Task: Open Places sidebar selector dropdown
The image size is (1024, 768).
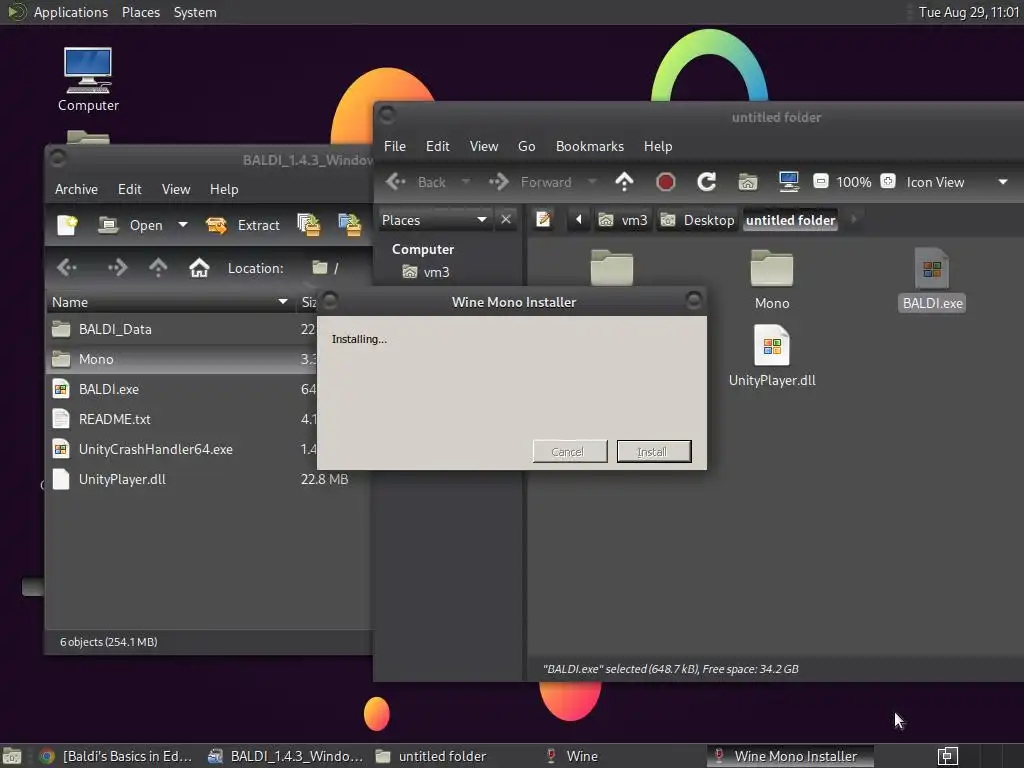Action: (434, 220)
